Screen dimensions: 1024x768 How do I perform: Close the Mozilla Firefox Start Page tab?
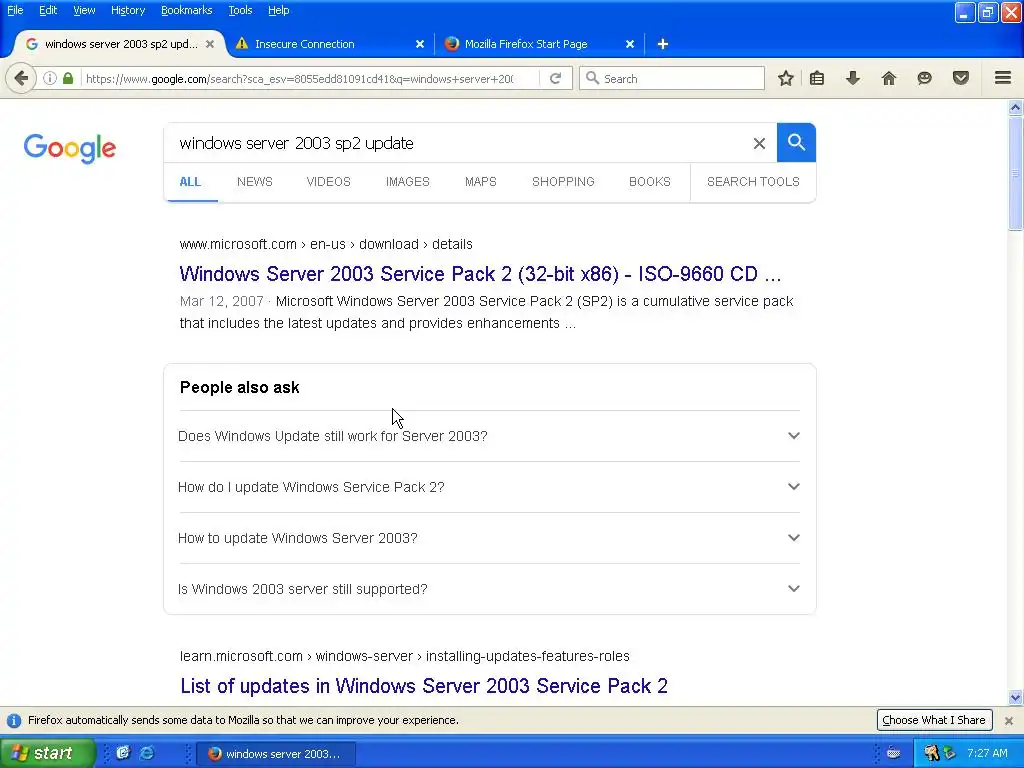pos(630,44)
